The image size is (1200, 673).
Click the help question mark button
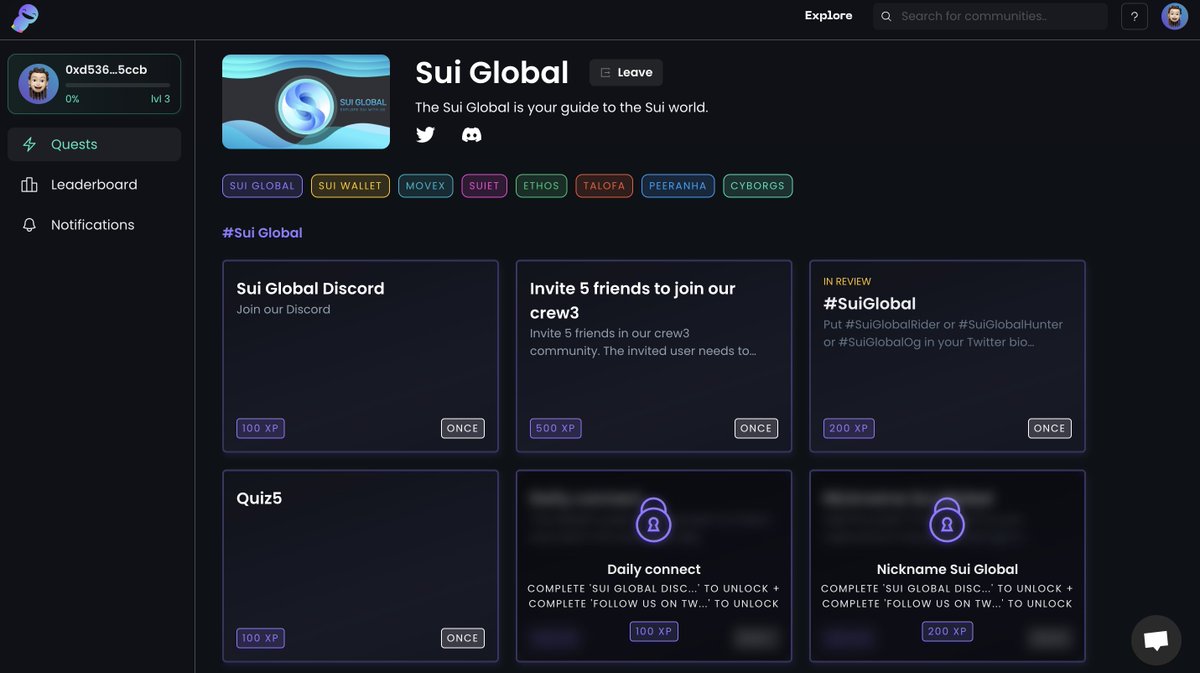point(1134,16)
